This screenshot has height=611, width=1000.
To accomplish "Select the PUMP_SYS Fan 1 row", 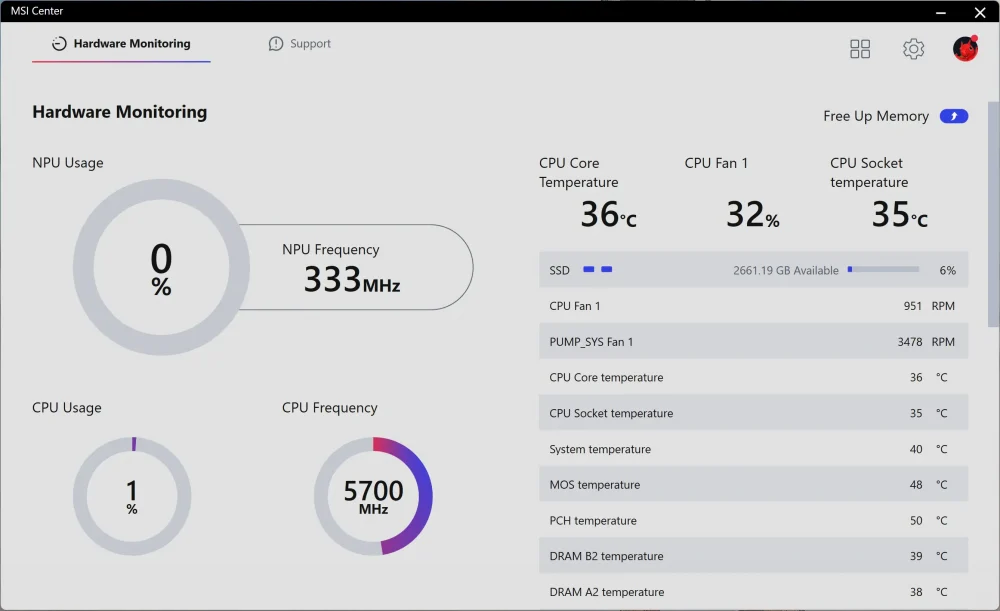I will click(x=753, y=342).
